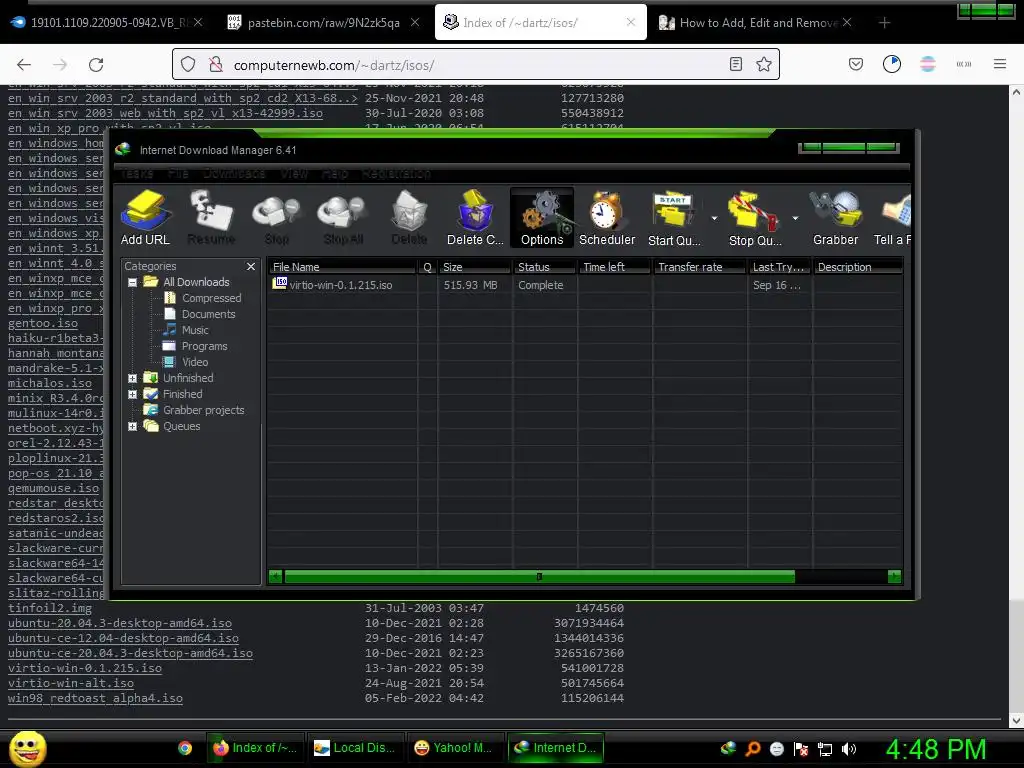
Task: Expand the Queues category
Action: point(133,426)
